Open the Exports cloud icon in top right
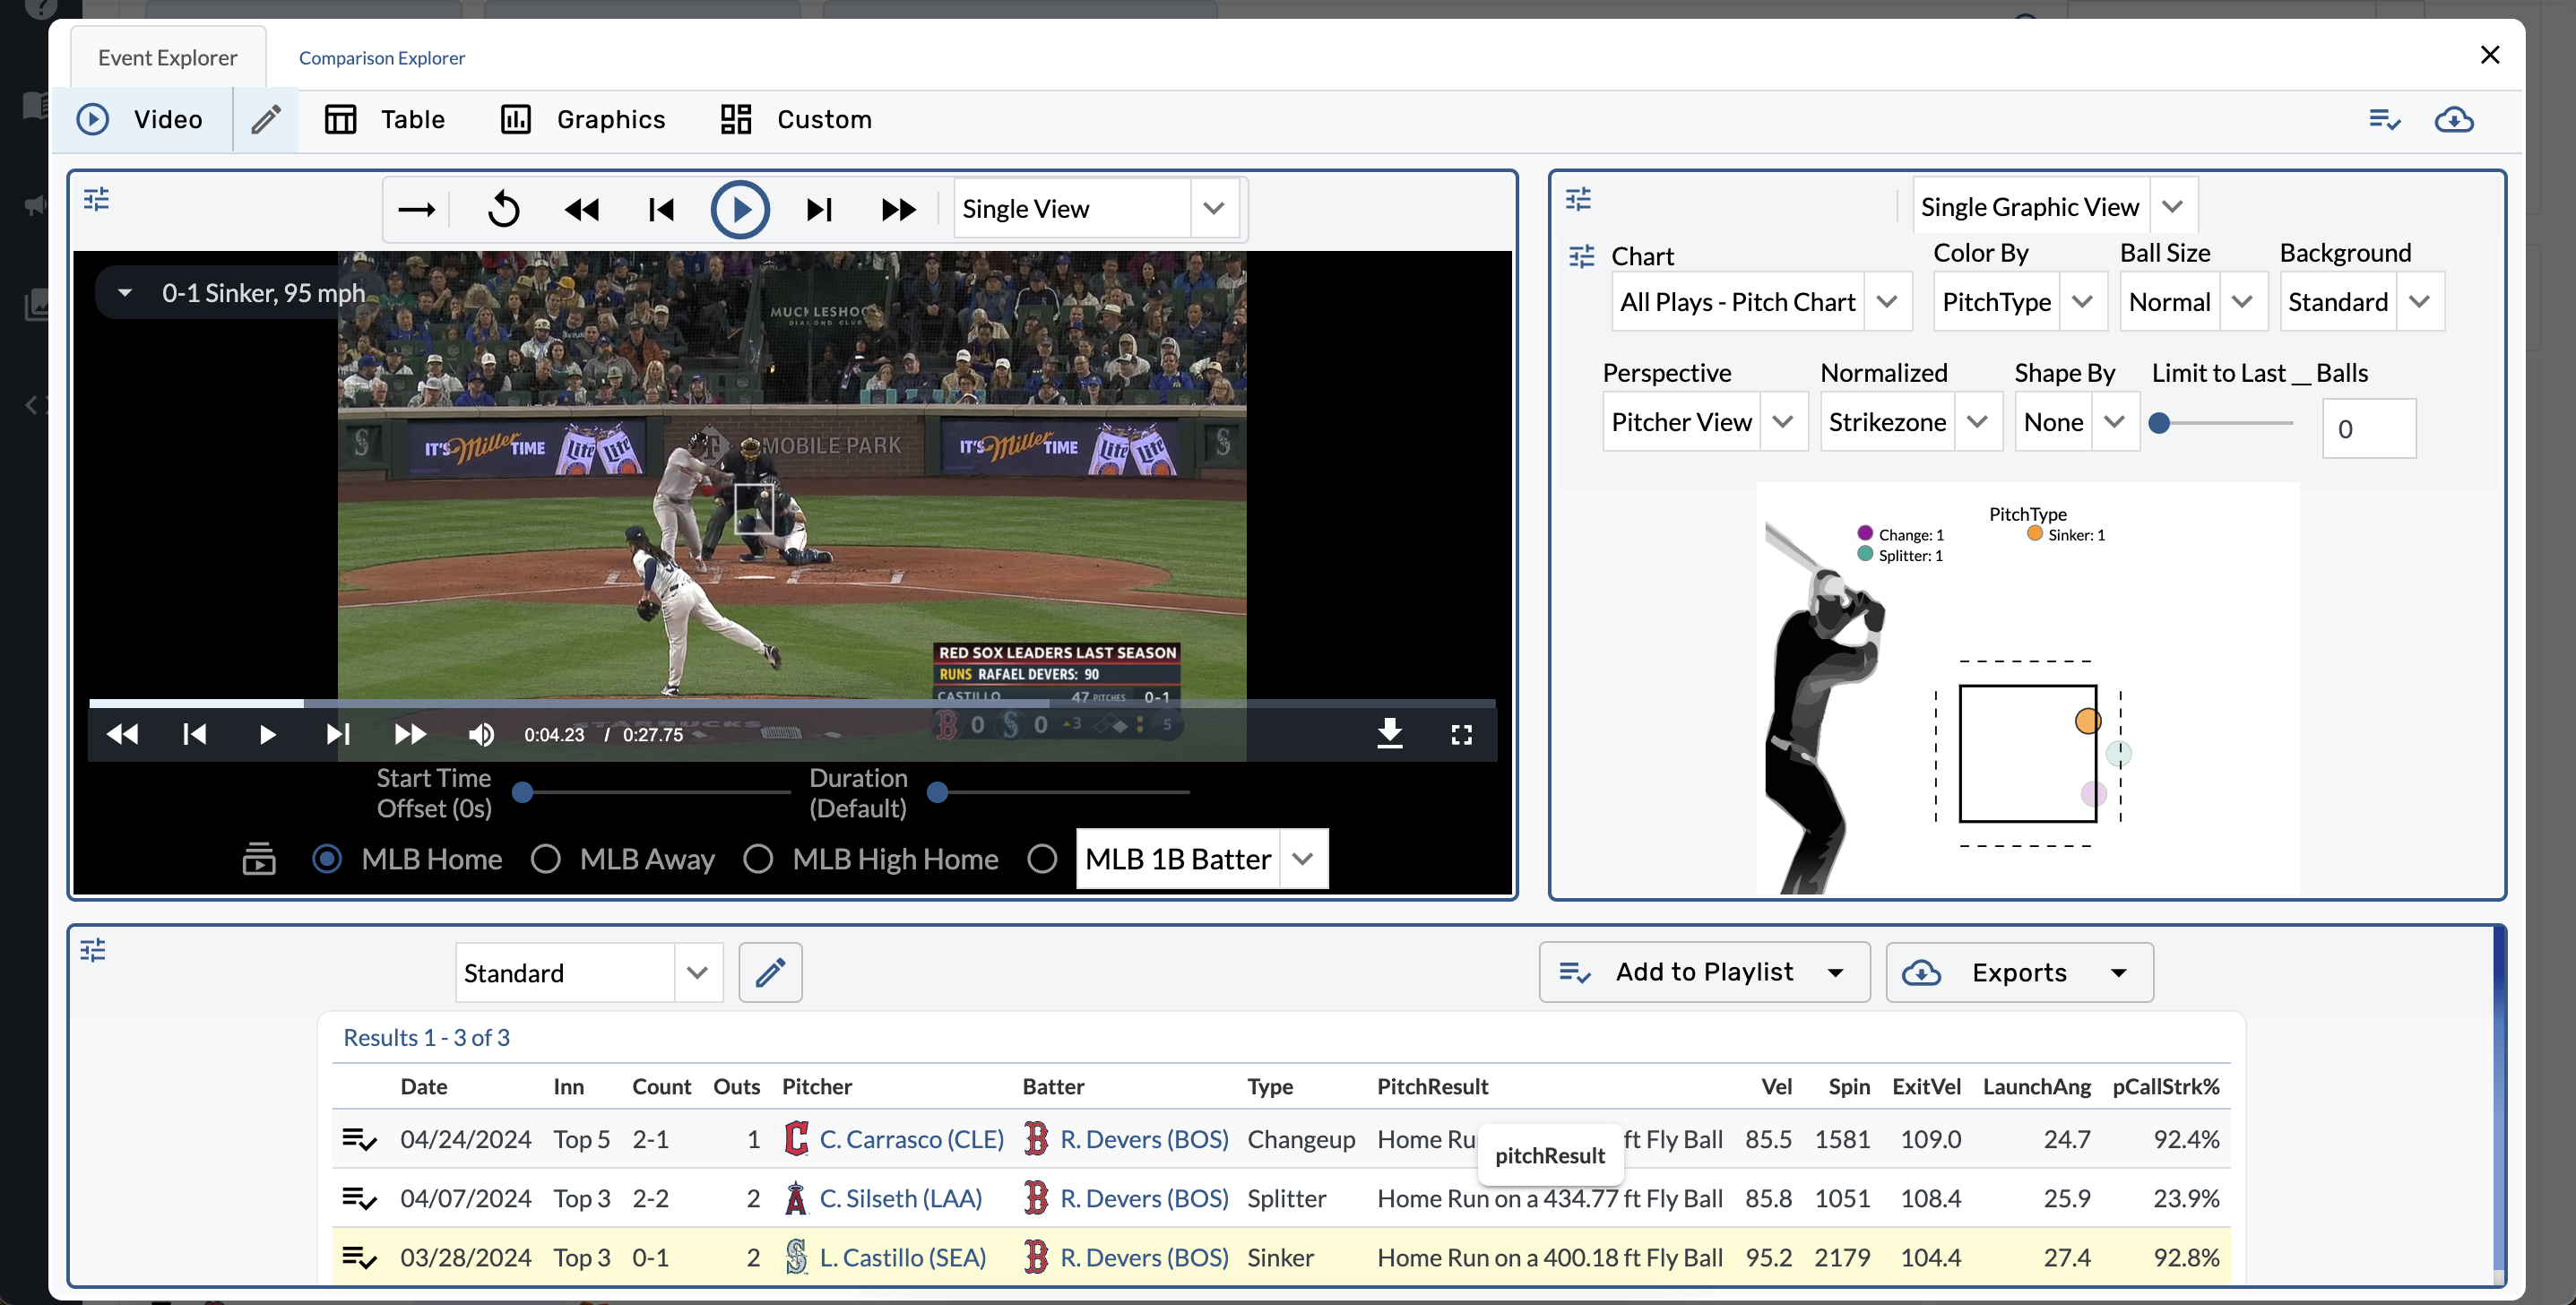2576x1305 pixels. tap(2455, 119)
